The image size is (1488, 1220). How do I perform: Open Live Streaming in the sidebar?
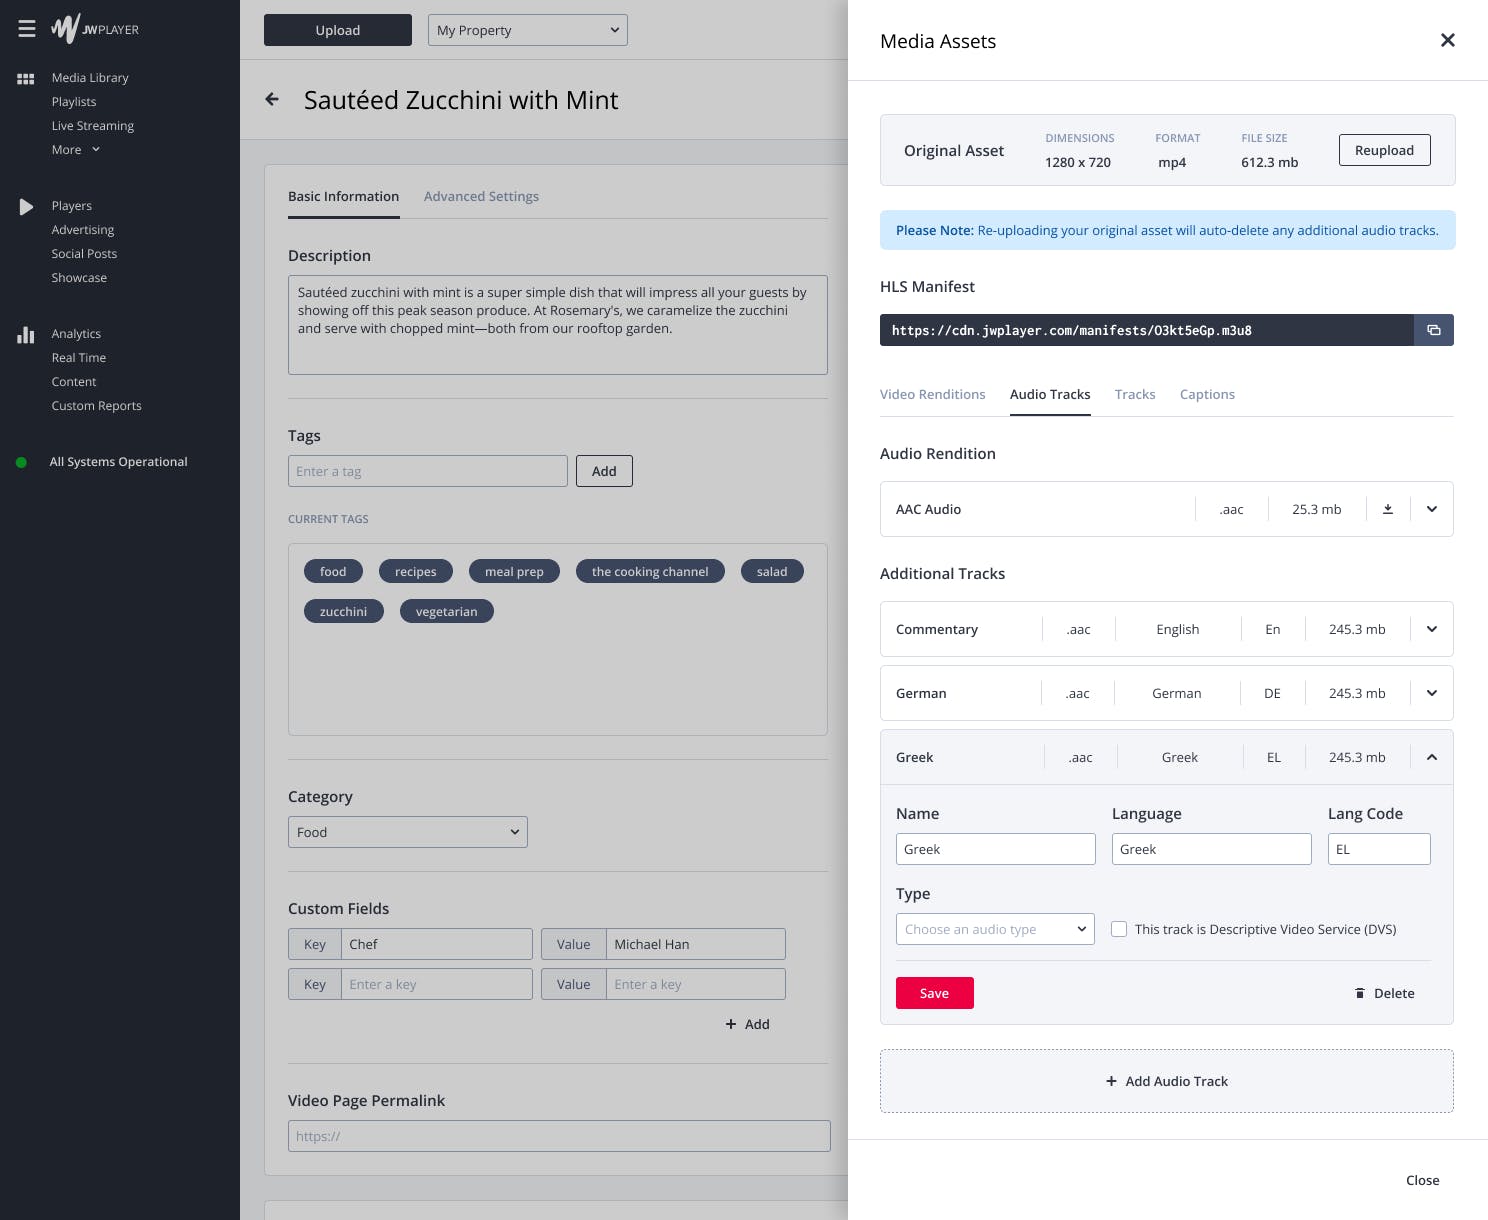coord(93,126)
